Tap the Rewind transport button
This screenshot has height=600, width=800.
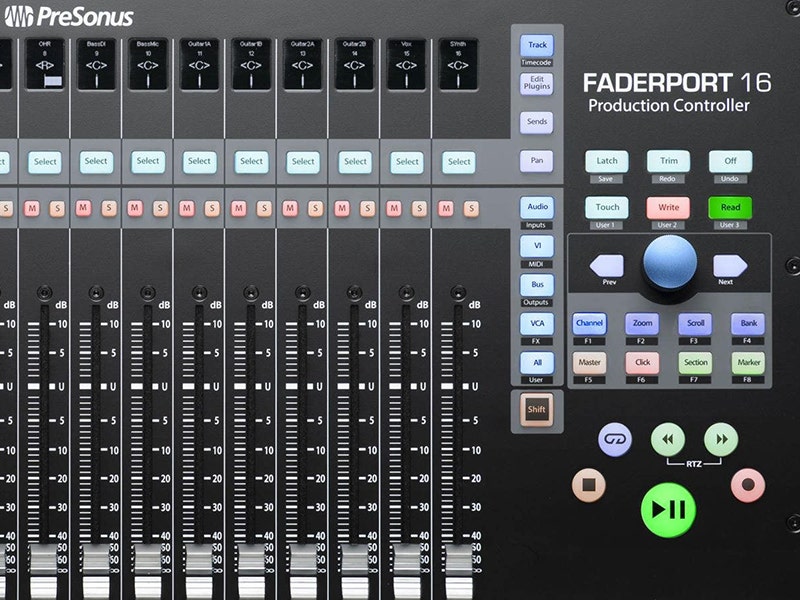tap(667, 439)
